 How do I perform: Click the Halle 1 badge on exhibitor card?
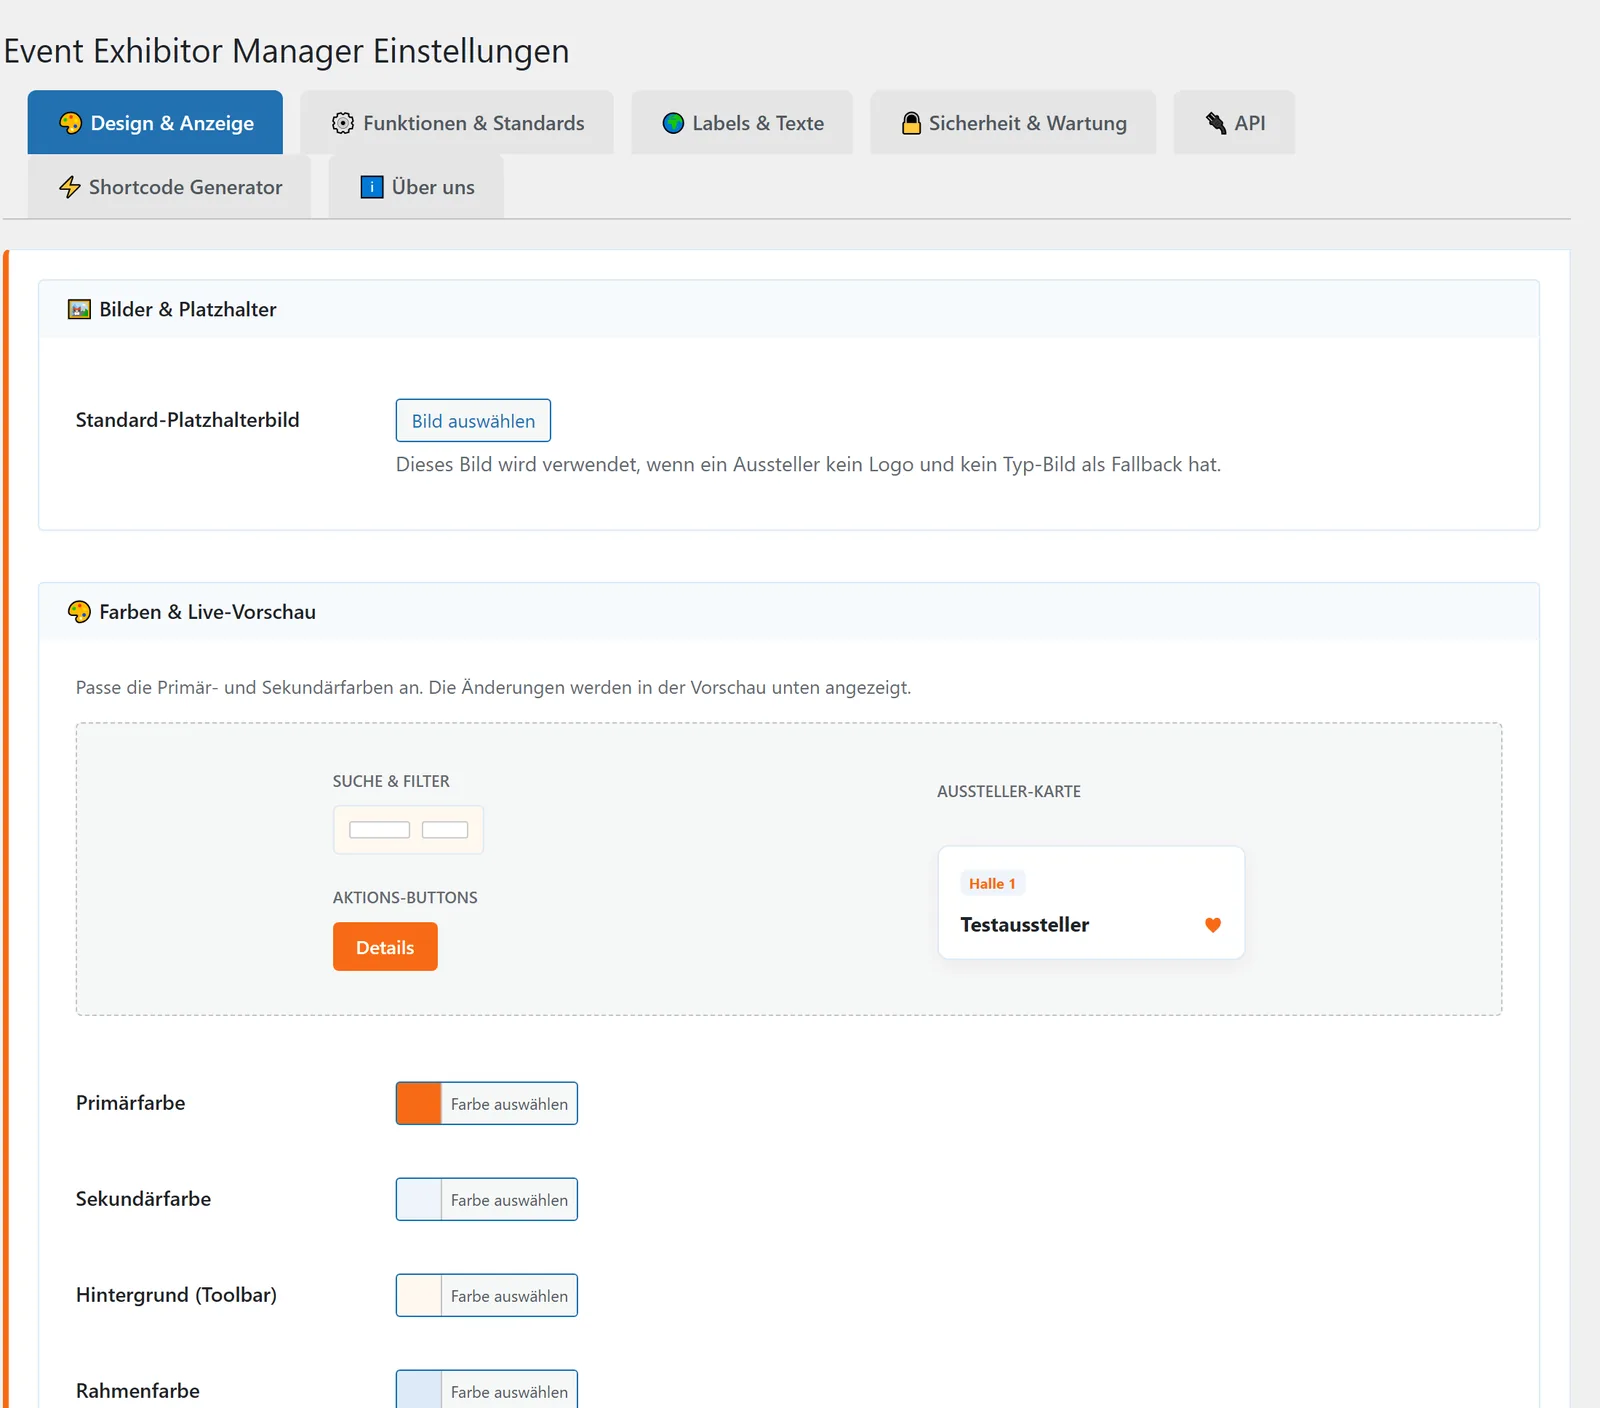coord(992,884)
